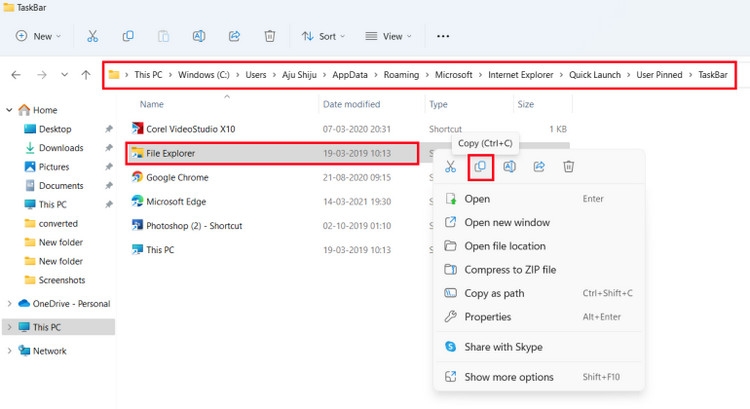Click the This PC shortcut icon in the file list

tap(137, 249)
